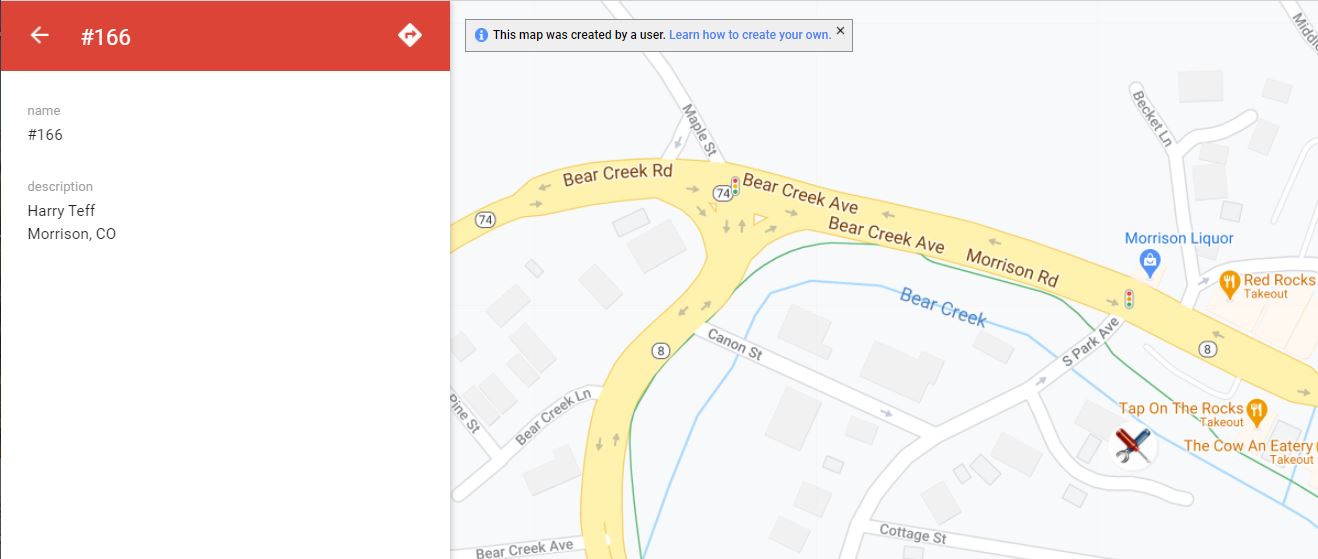The image size is (1318, 559).
Task: Select the wrench and screwdriver map marker
Action: tap(1133, 445)
